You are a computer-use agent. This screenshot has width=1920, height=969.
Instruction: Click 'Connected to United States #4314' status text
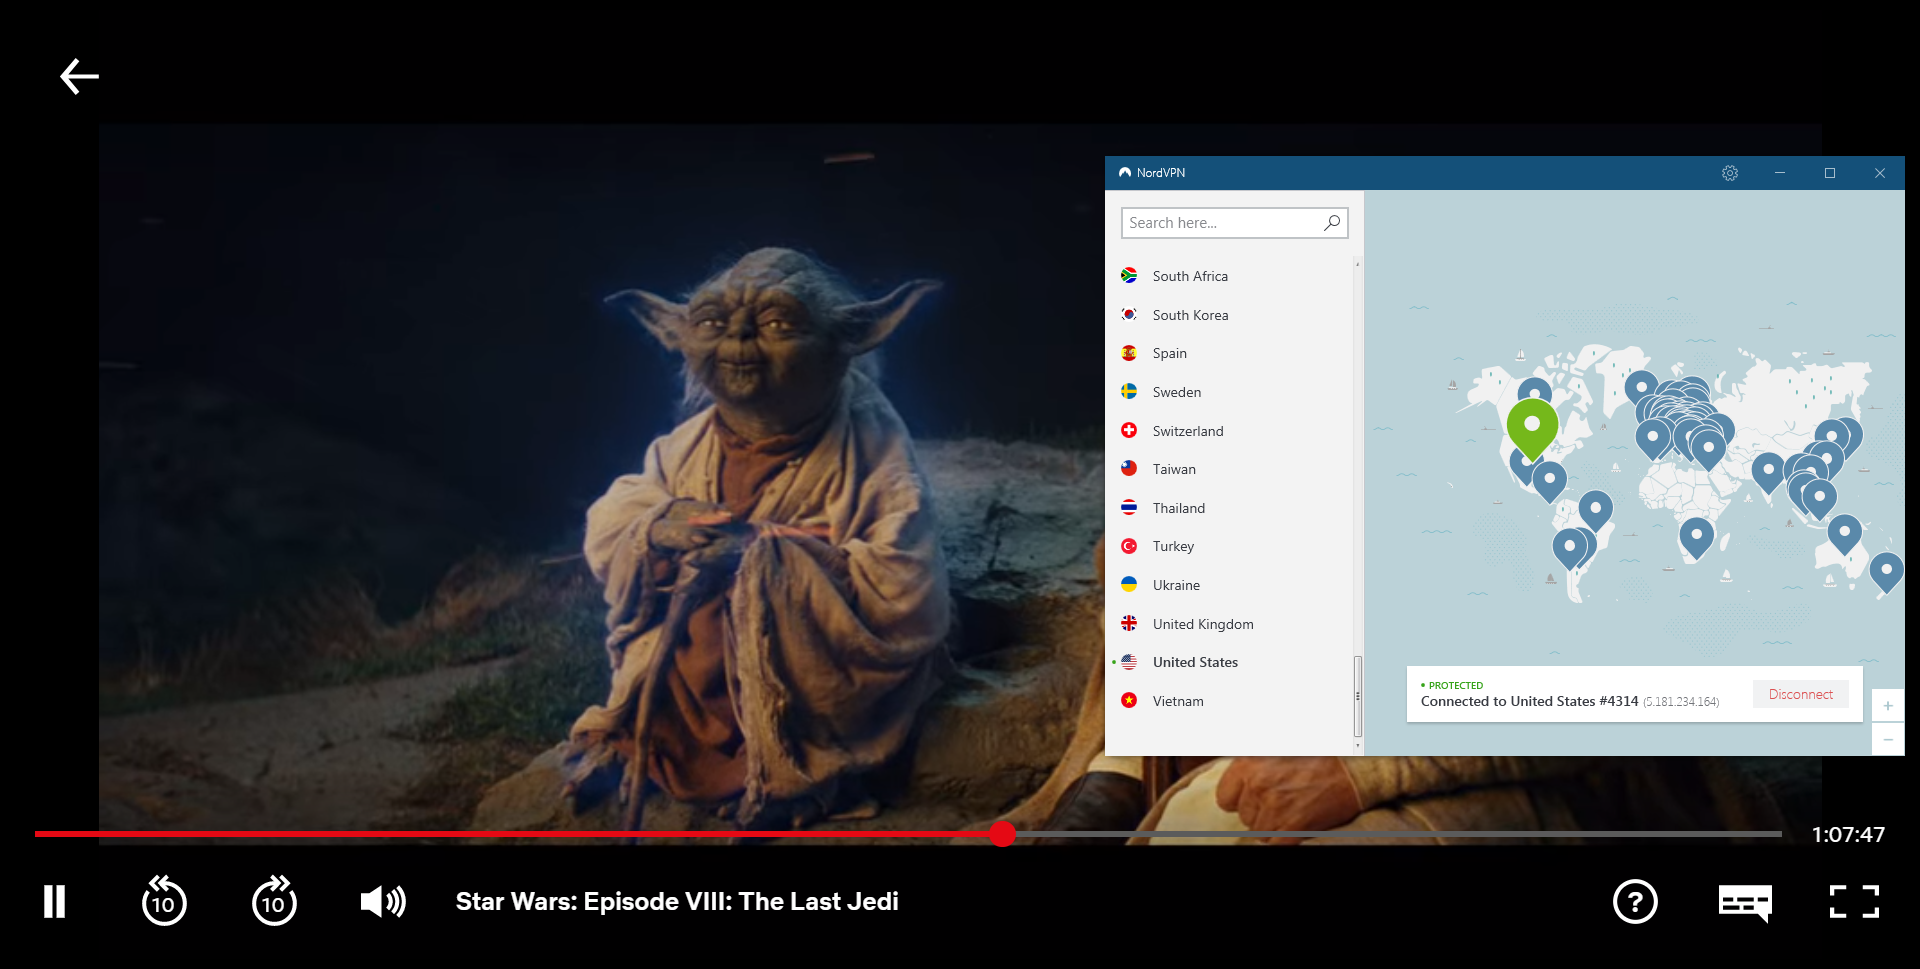tap(1529, 701)
